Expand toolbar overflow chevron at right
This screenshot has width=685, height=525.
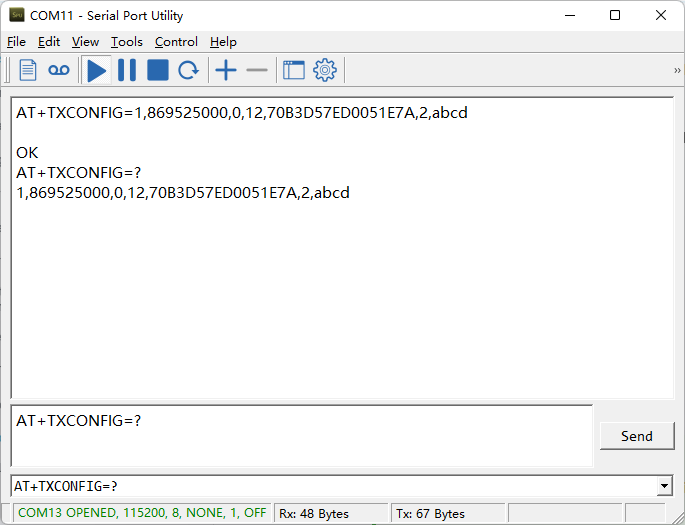pos(677,70)
